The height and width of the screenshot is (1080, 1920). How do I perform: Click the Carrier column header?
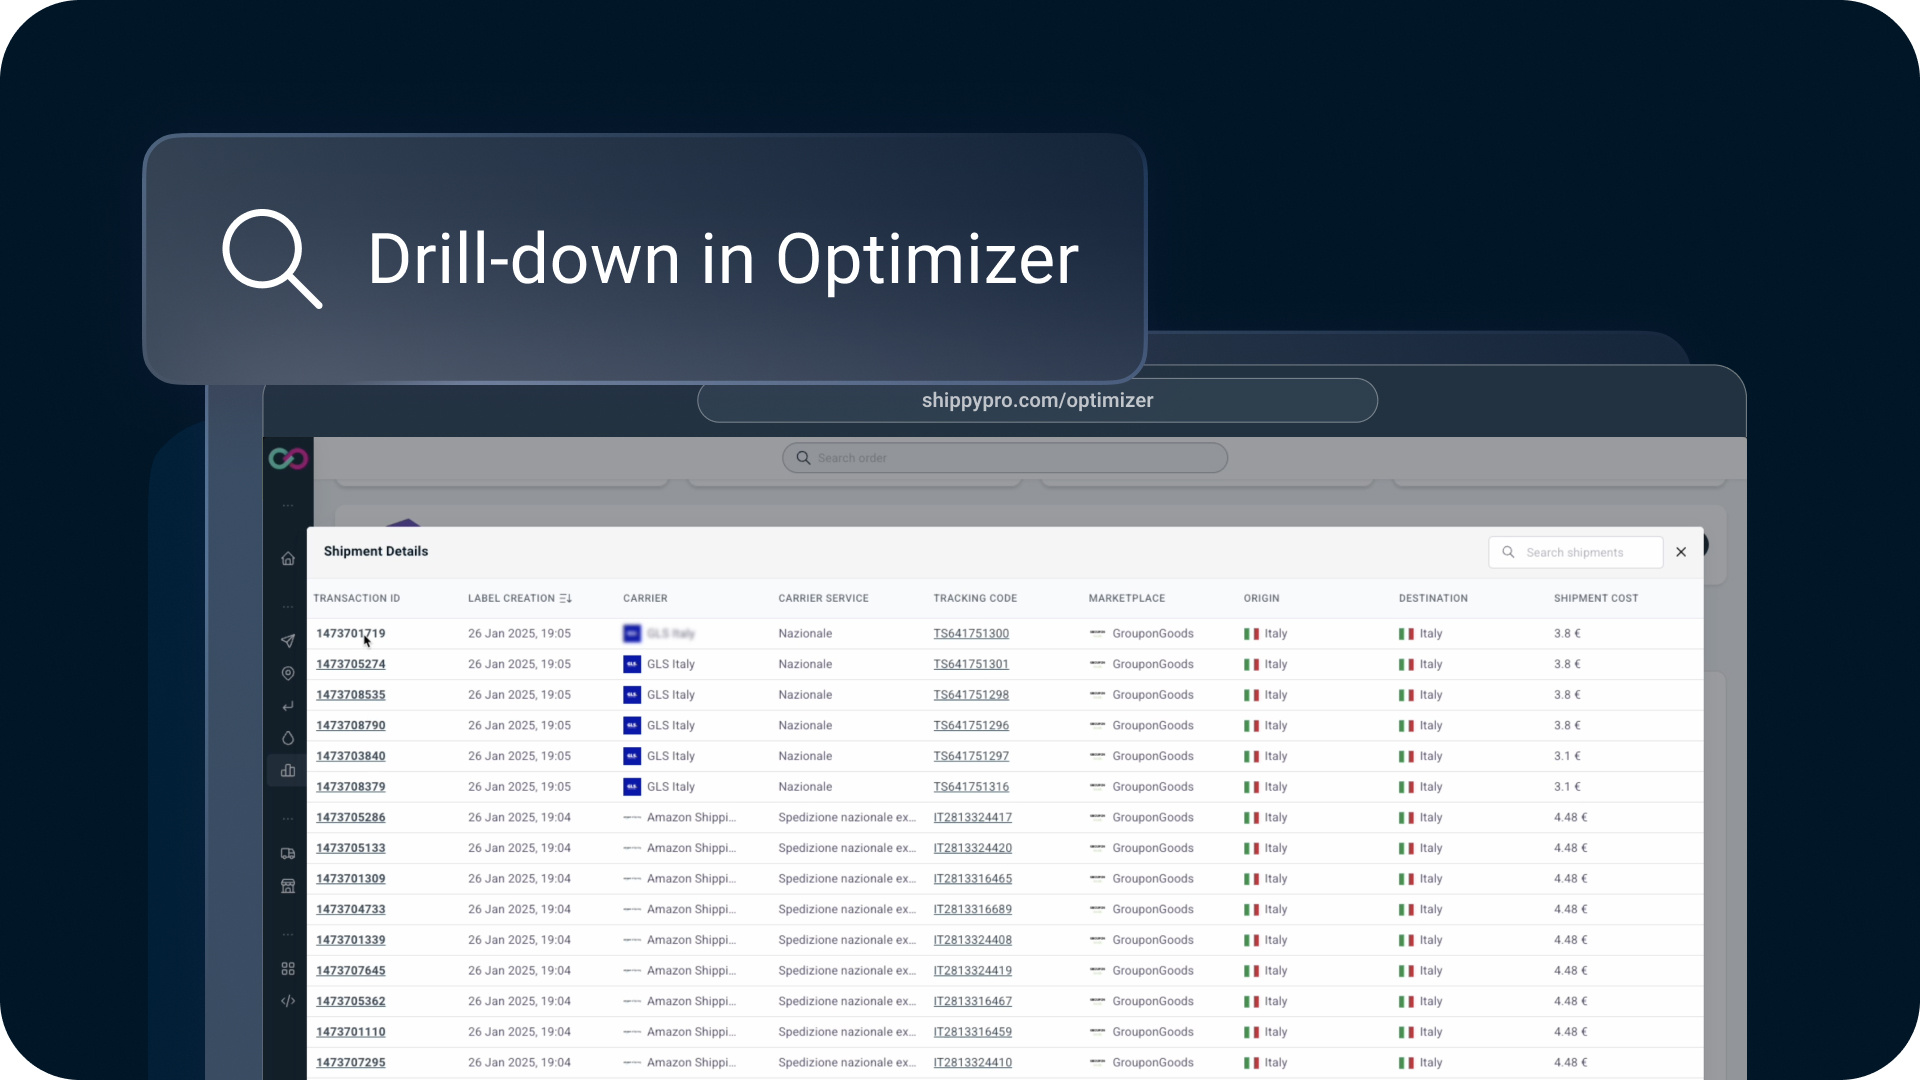(645, 598)
